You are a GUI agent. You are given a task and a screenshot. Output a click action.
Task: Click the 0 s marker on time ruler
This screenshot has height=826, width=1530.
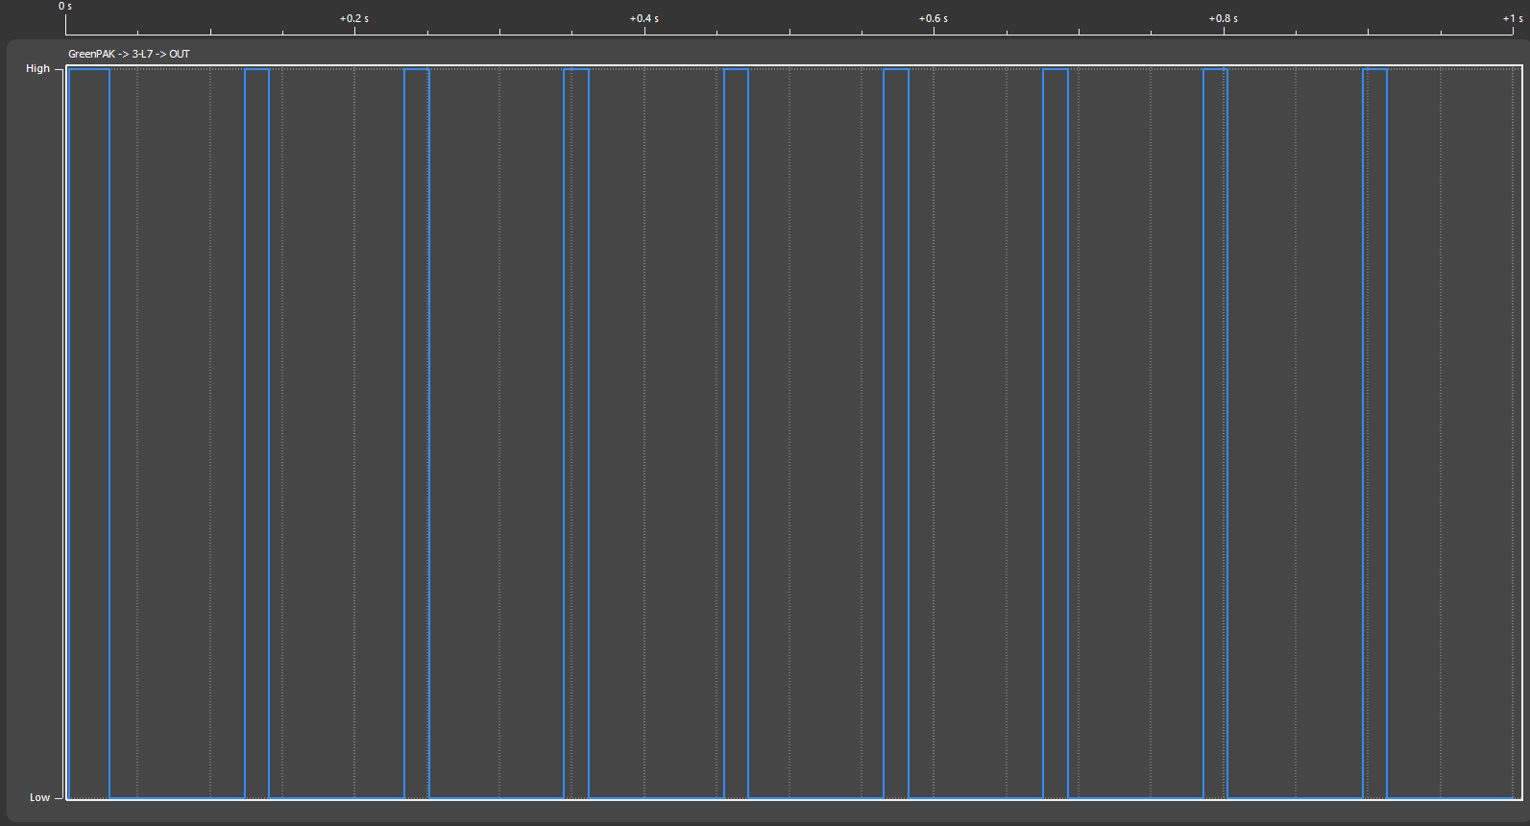tap(65, 7)
